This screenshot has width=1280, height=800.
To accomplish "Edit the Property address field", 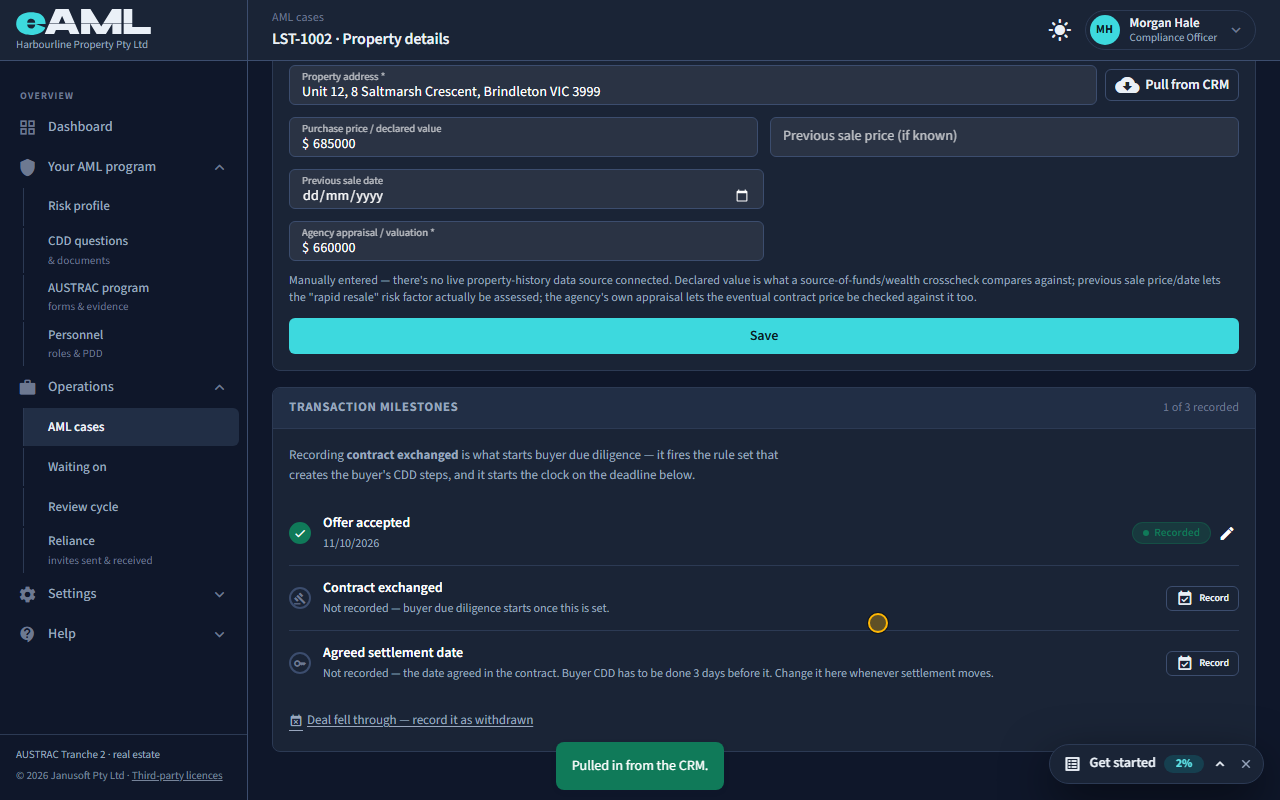I will point(693,85).
